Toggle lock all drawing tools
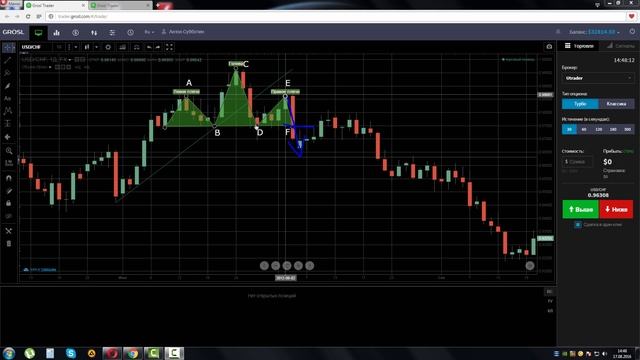The width and height of the screenshot is (640, 360). [x=9, y=203]
